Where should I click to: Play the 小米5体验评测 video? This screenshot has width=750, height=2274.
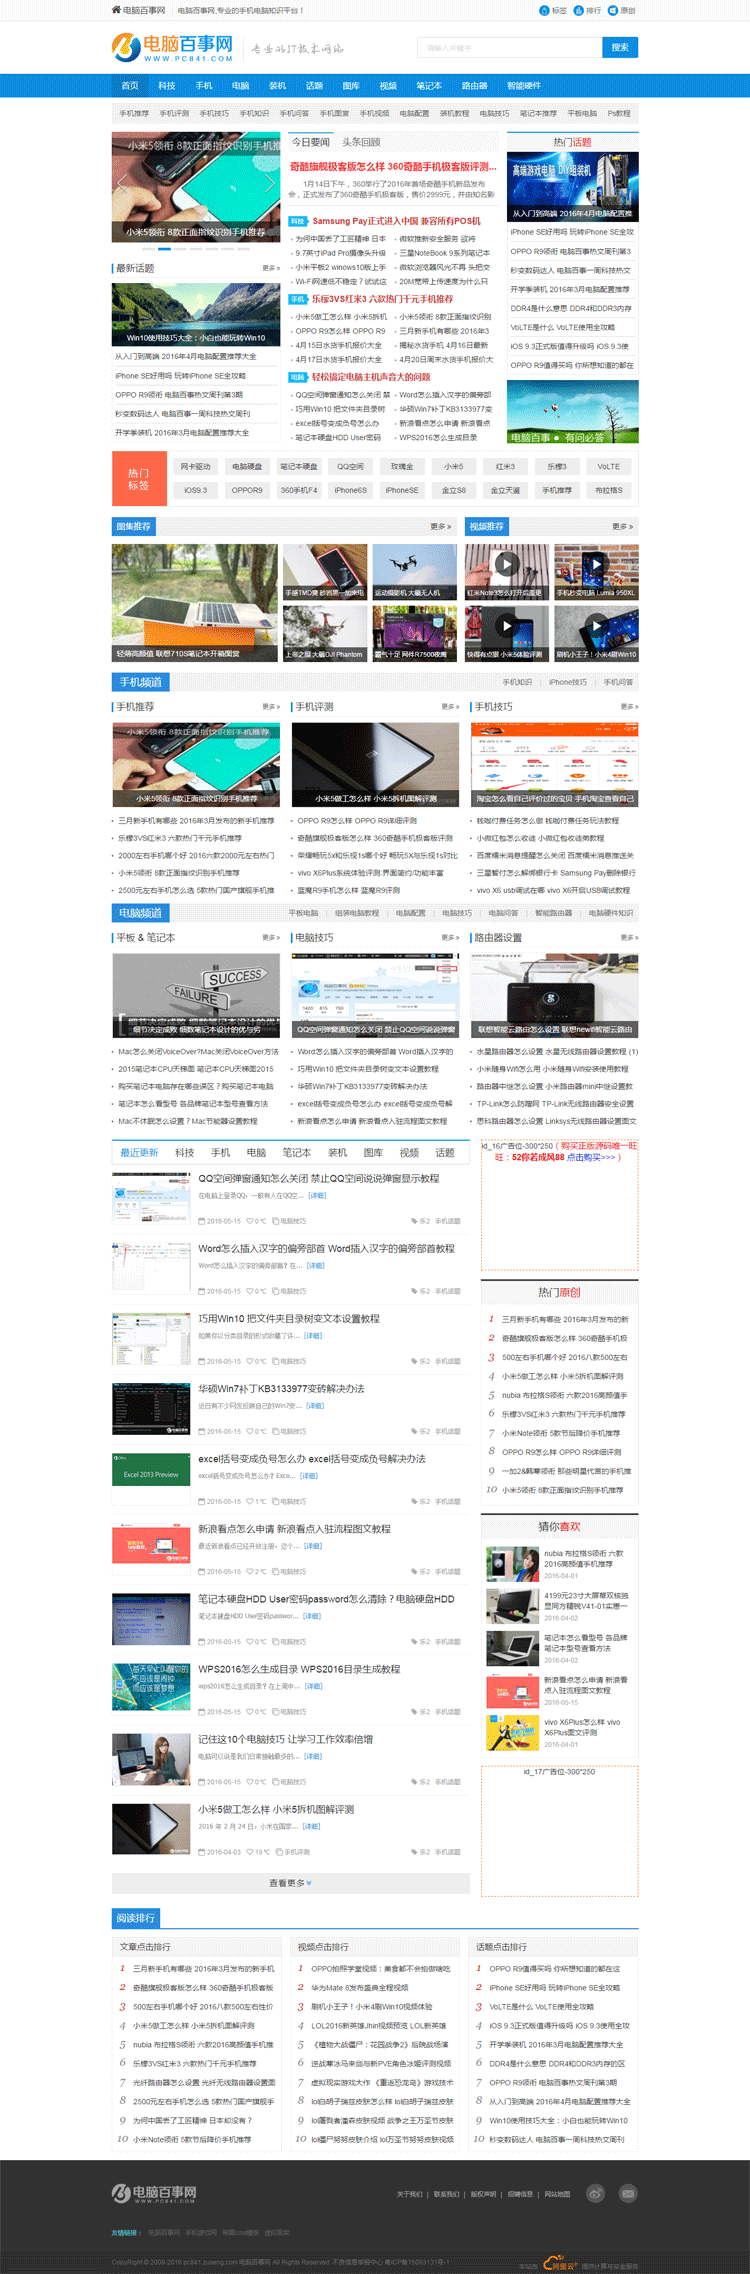coord(506,626)
